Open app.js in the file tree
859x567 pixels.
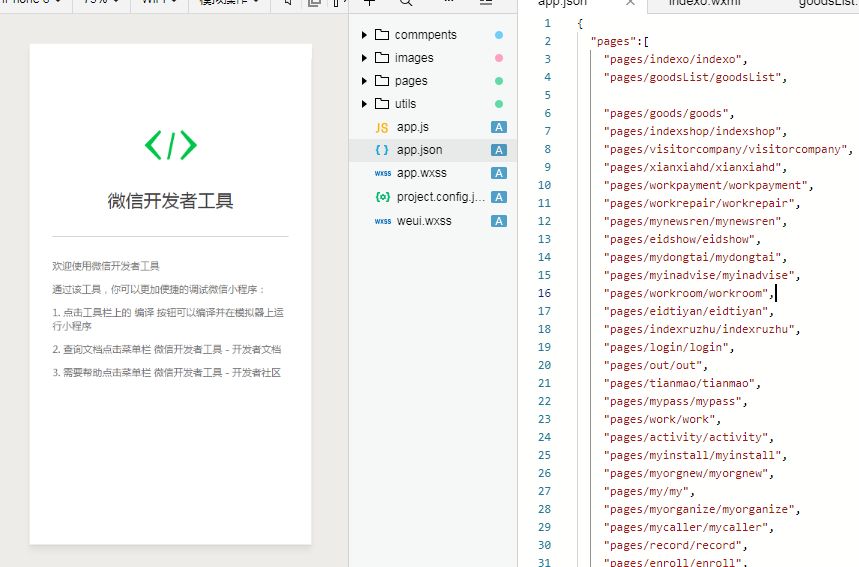click(413, 127)
